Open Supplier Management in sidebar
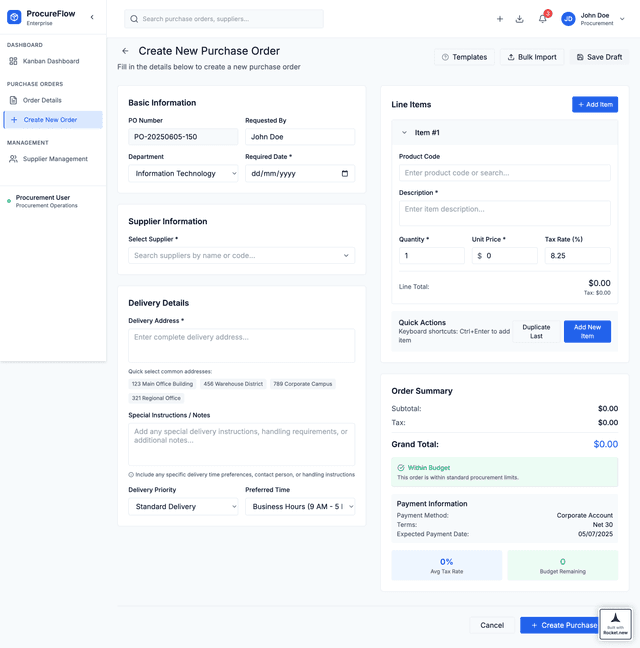Image resolution: width=640 pixels, height=648 pixels. (55, 159)
